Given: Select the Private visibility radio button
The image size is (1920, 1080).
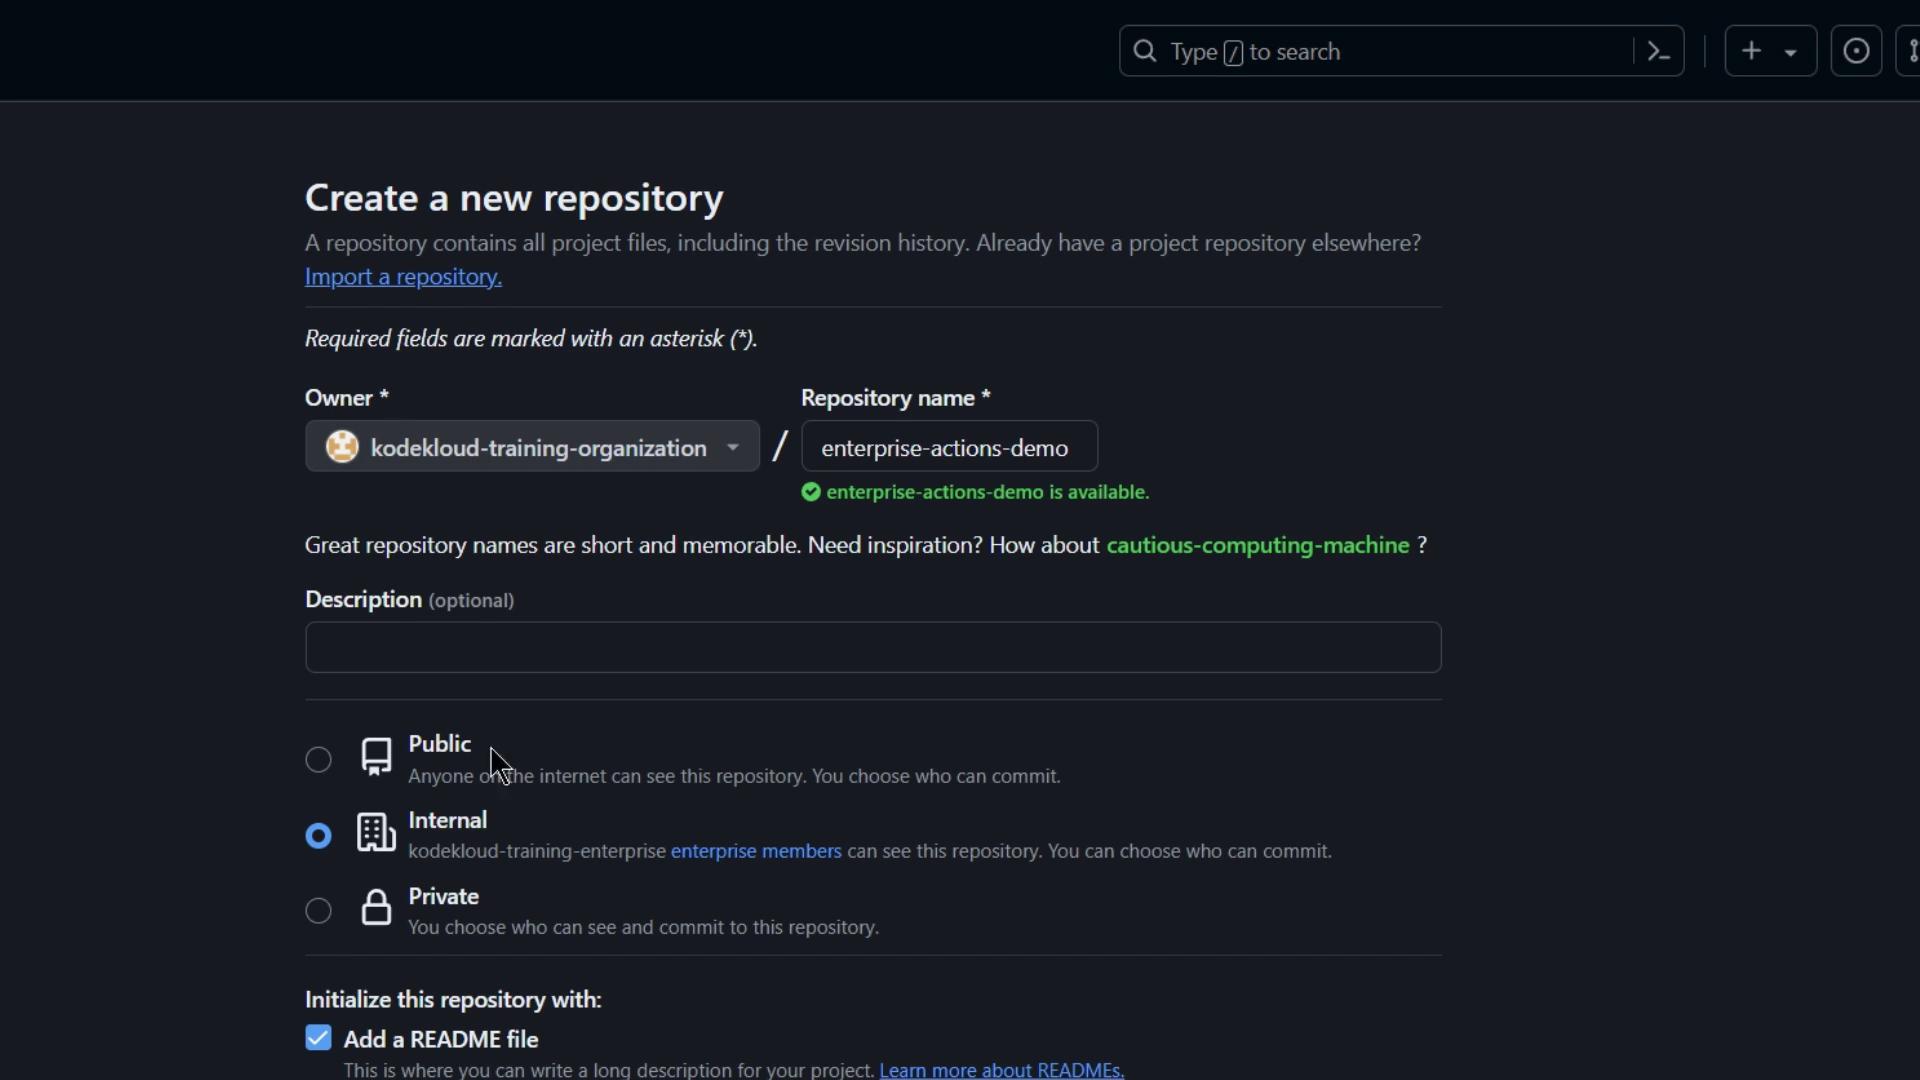Looking at the screenshot, I should tap(318, 911).
